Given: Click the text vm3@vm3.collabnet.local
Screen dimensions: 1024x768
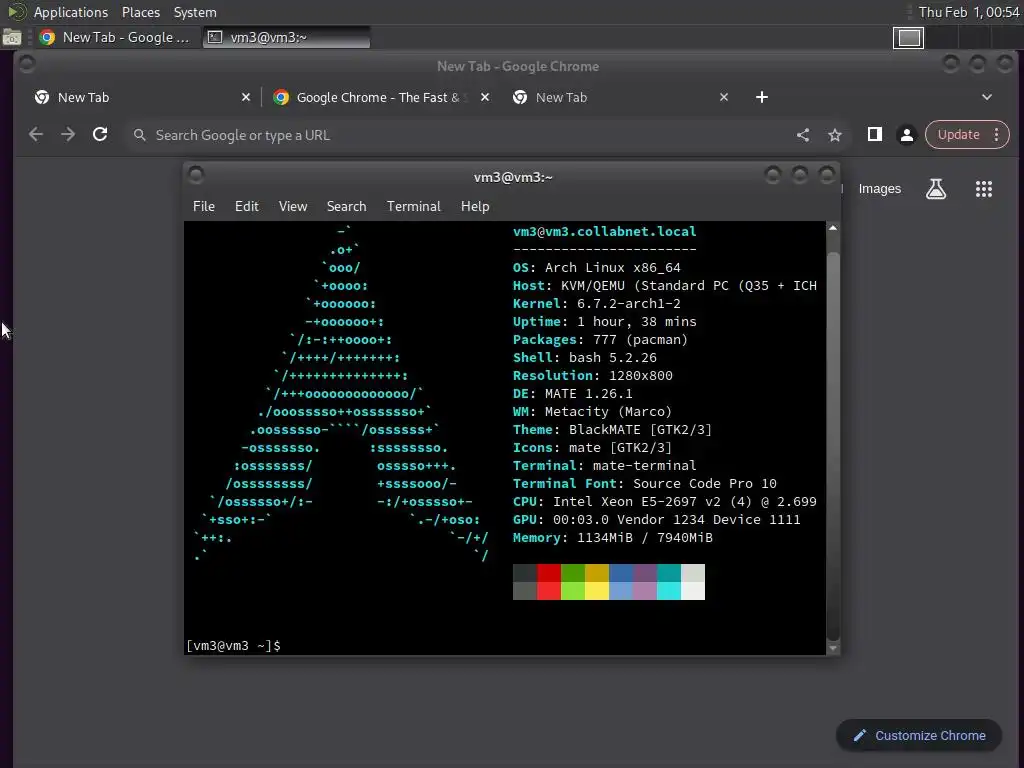Looking at the screenshot, I should (x=605, y=232).
